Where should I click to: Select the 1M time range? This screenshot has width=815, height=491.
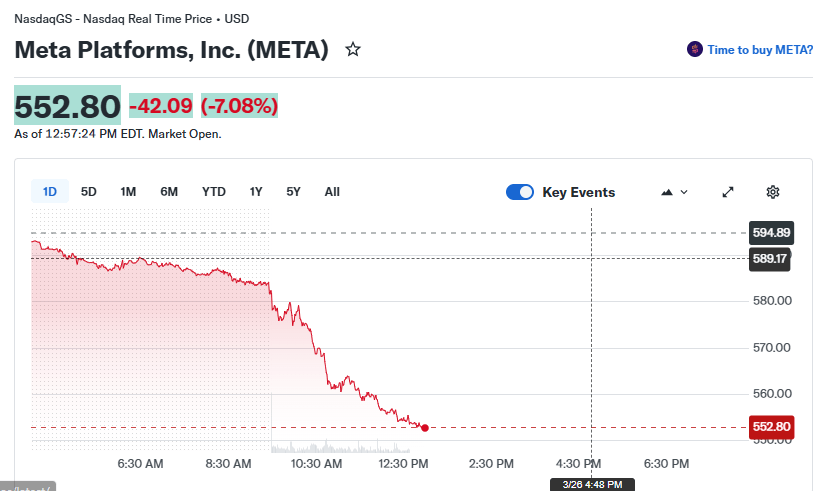pyautogui.click(x=128, y=192)
